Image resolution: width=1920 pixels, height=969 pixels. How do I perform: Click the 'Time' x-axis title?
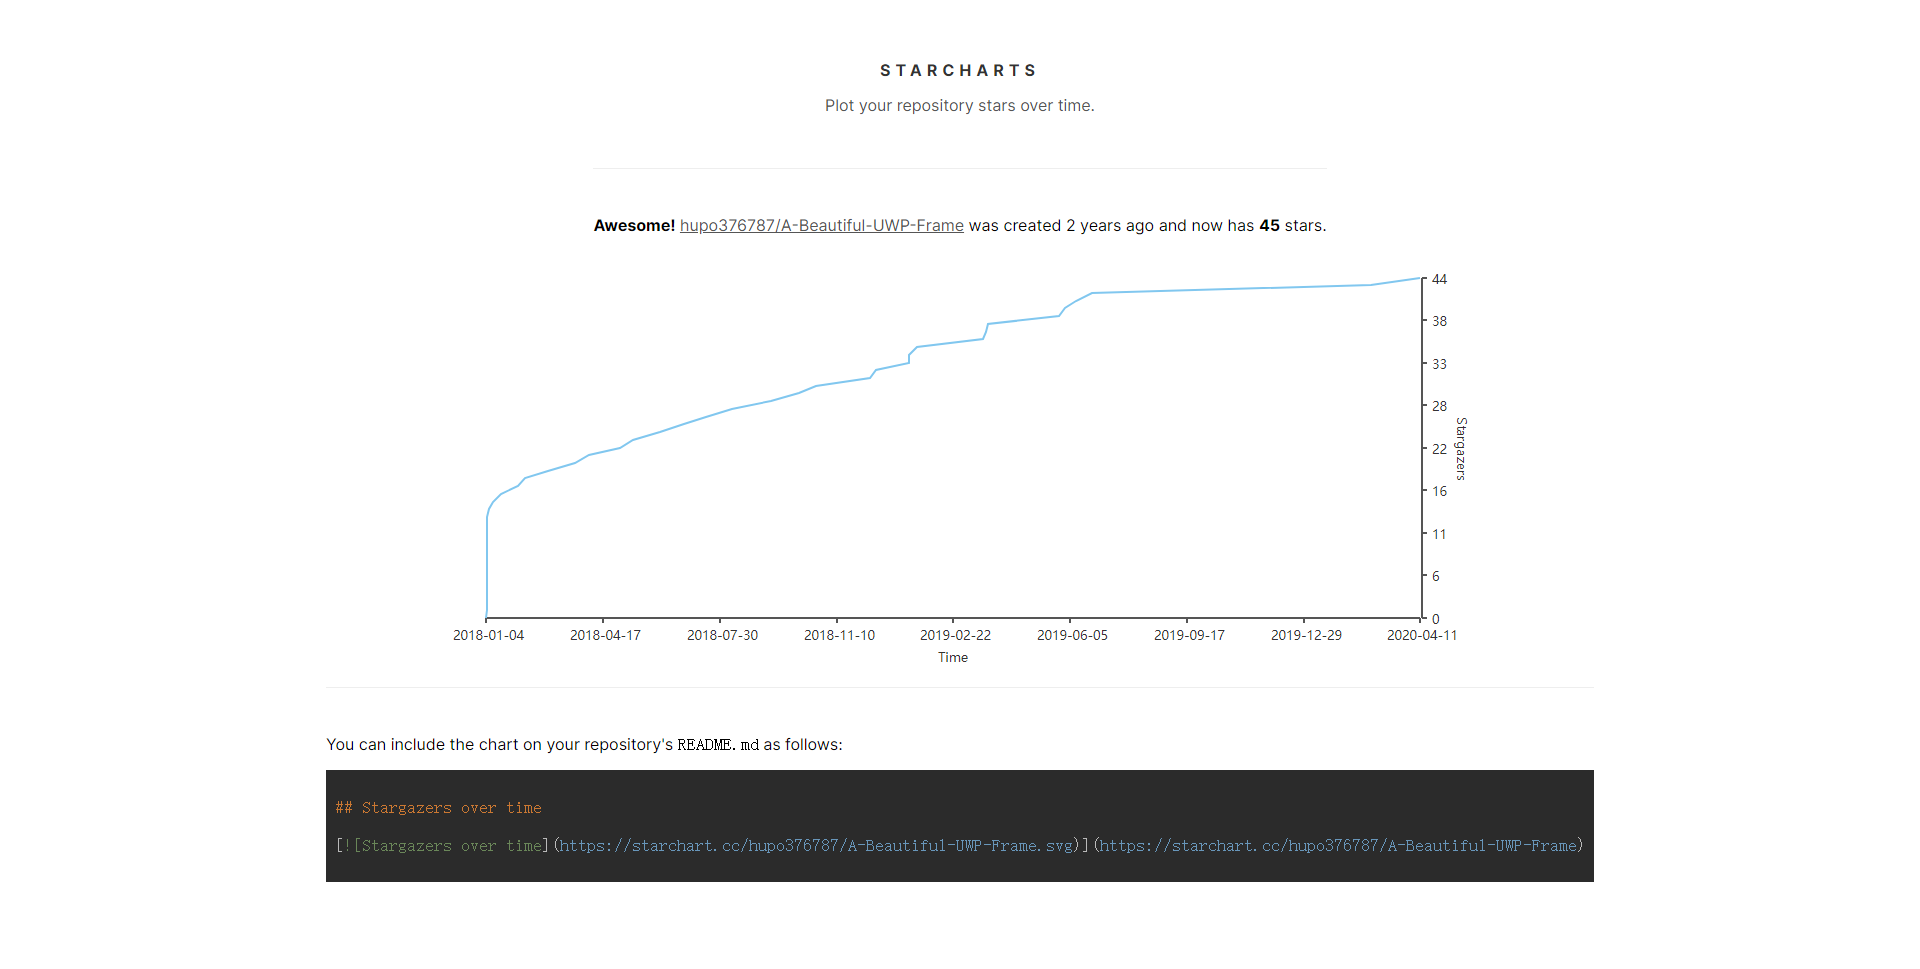953,658
